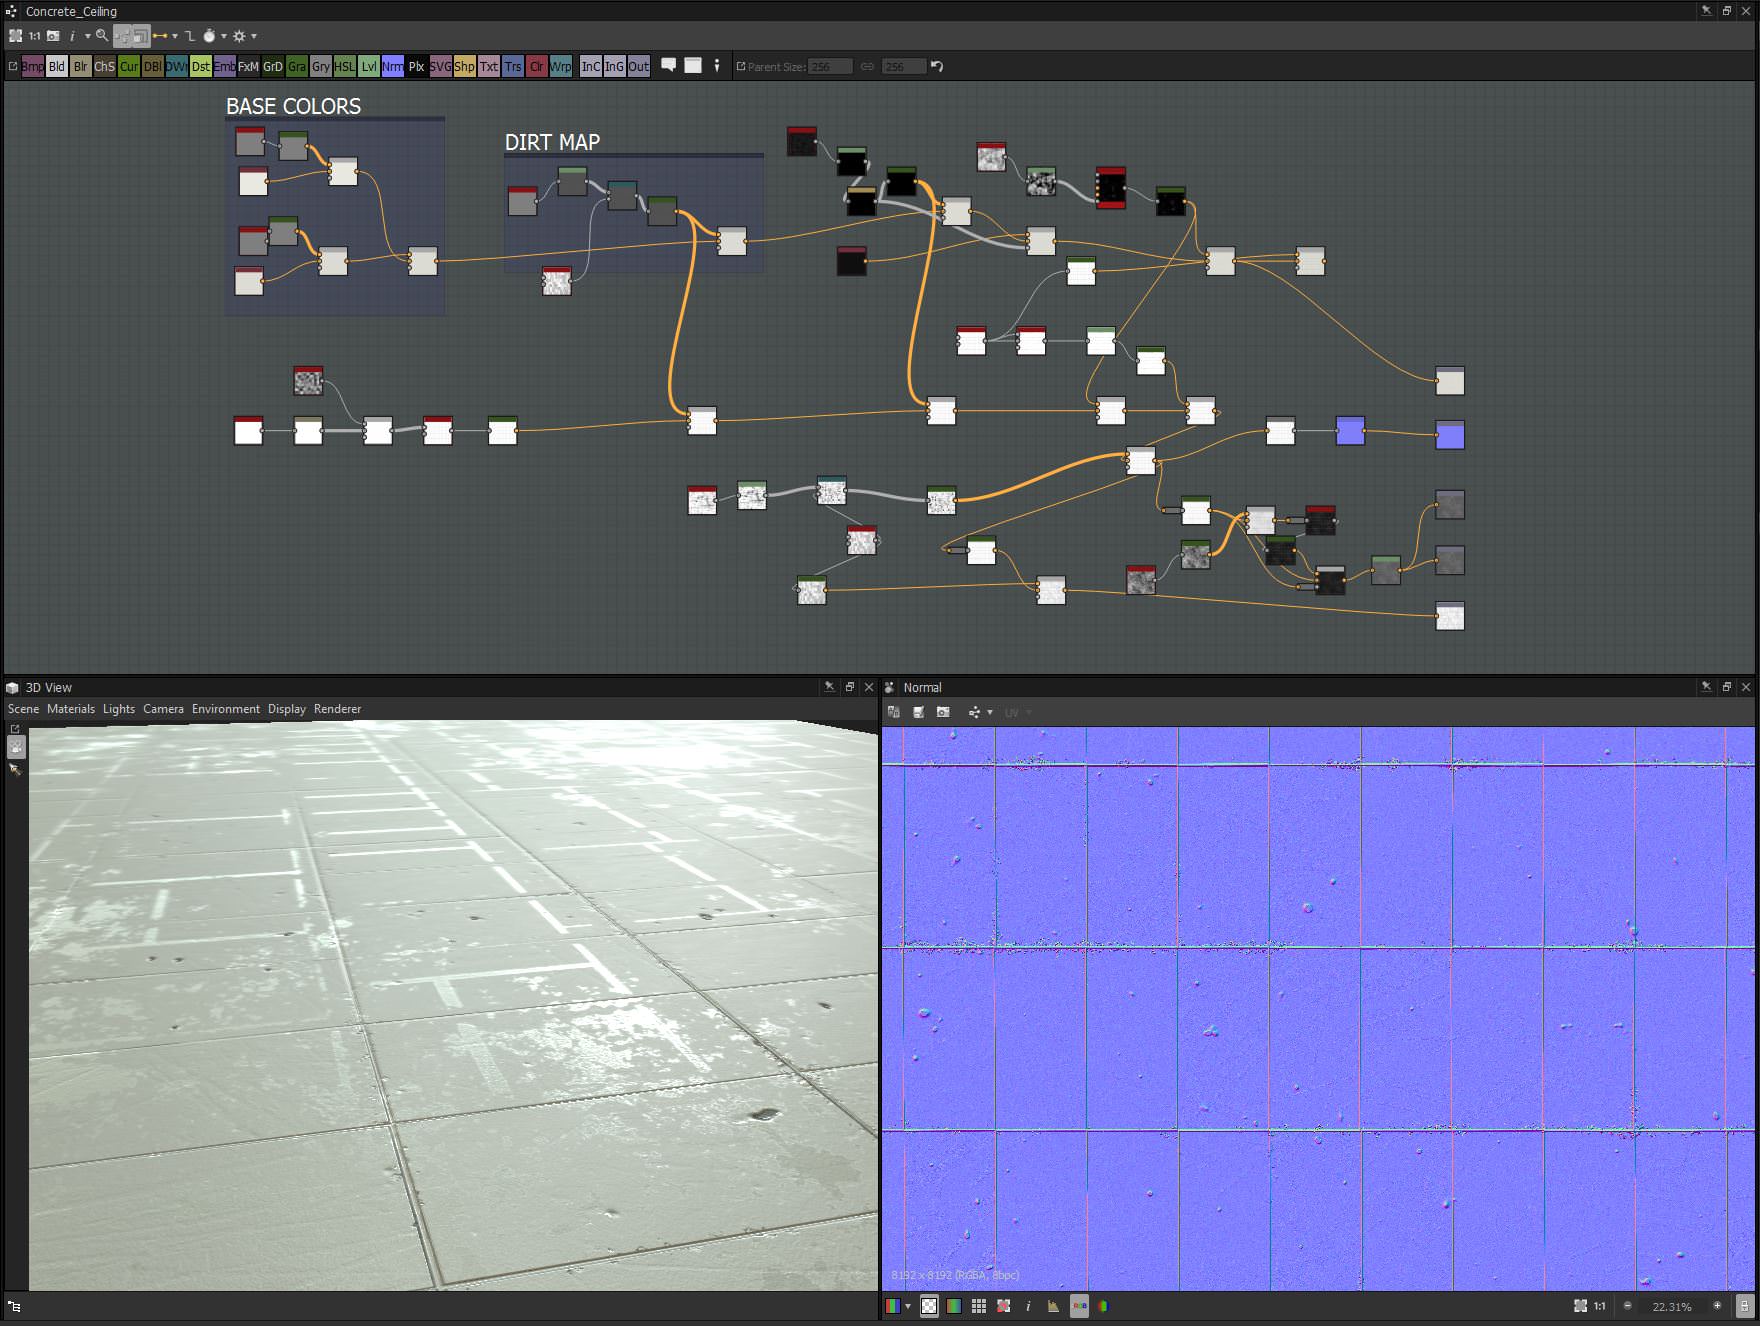Add a Normal (Nrm) node
The image size is (1760, 1326).
(393, 67)
